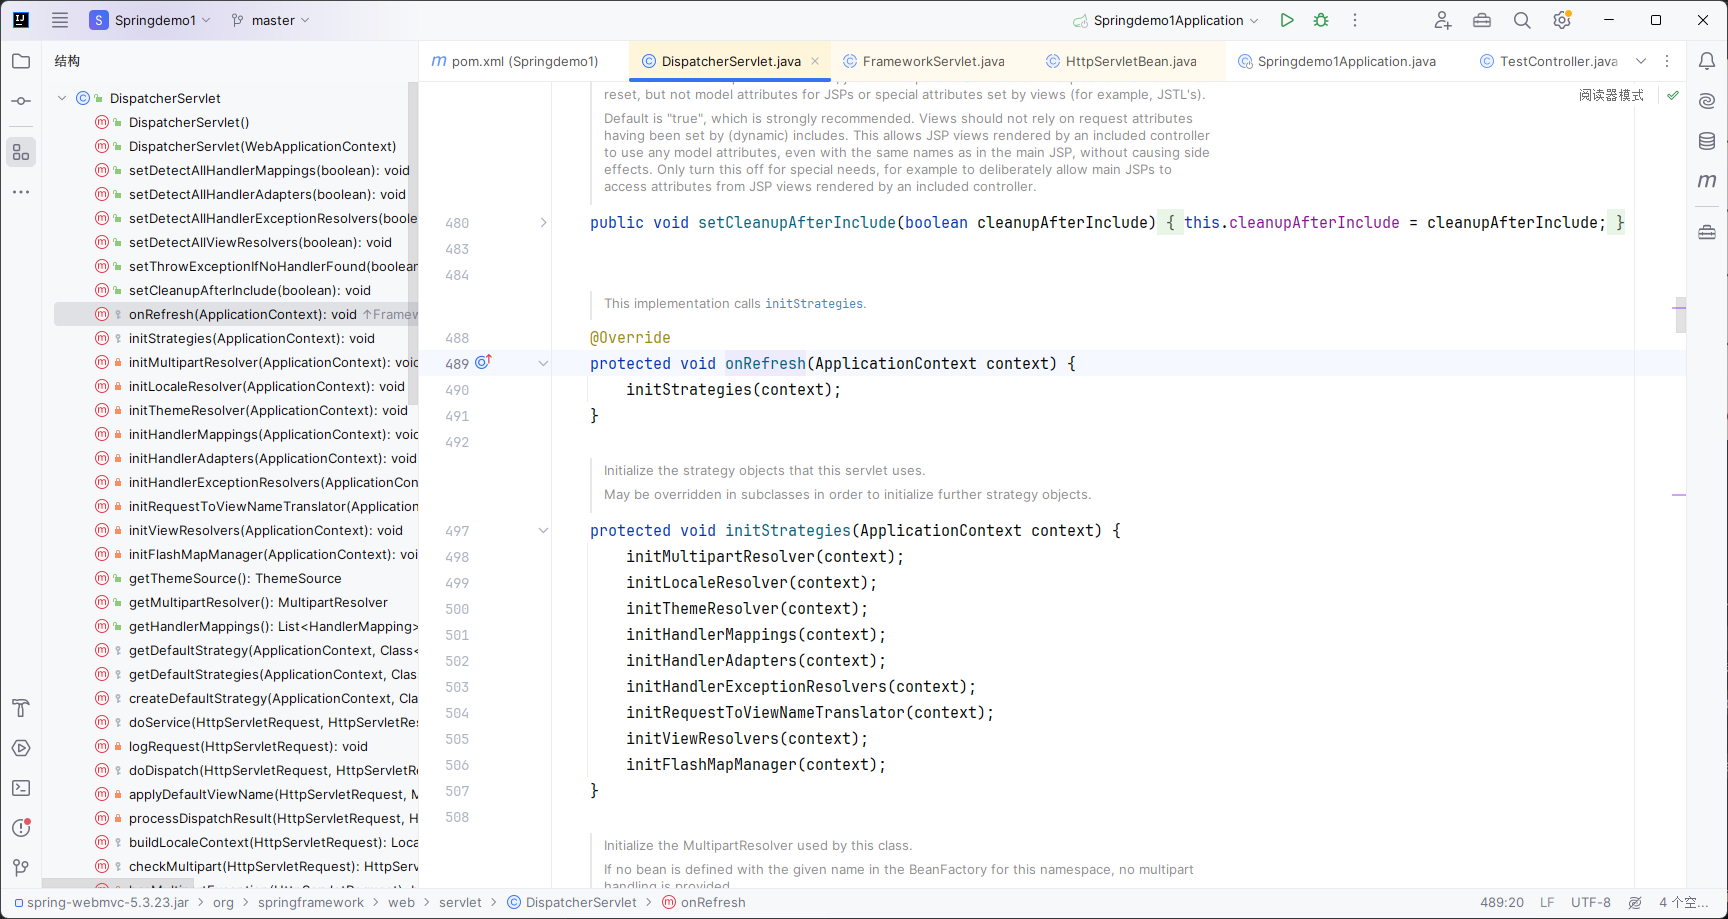The height and width of the screenshot is (919, 1728).
Task: Open the Git tool window
Action: click(21, 868)
